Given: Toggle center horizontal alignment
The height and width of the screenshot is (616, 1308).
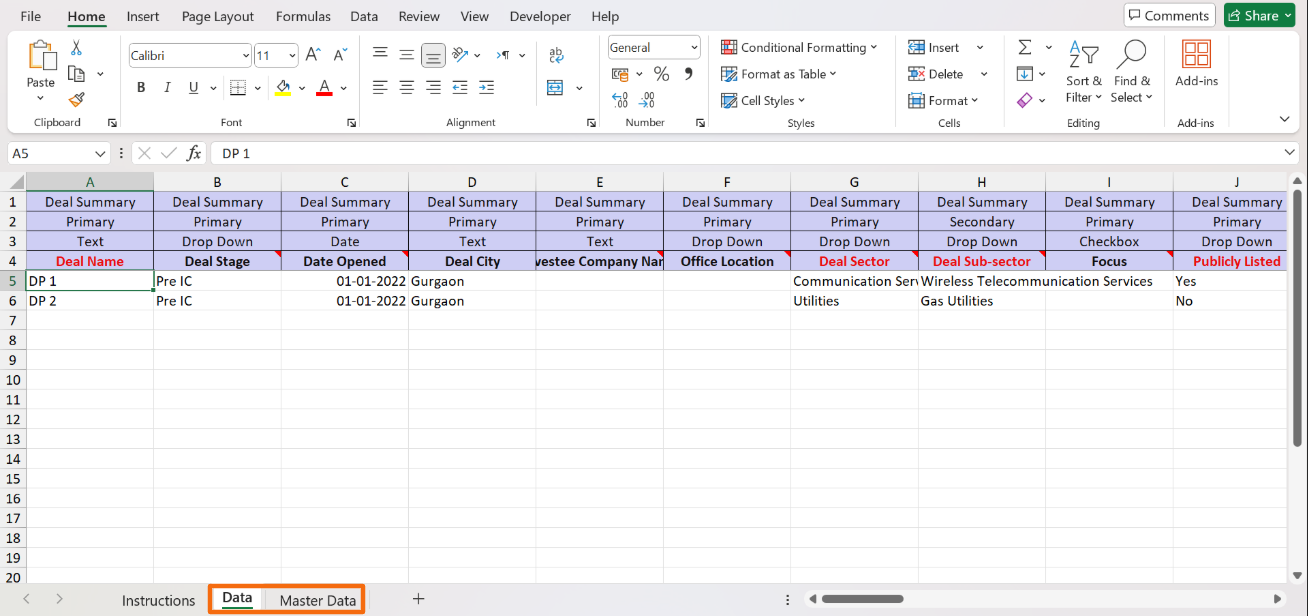Looking at the screenshot, I should click(406, 88).
